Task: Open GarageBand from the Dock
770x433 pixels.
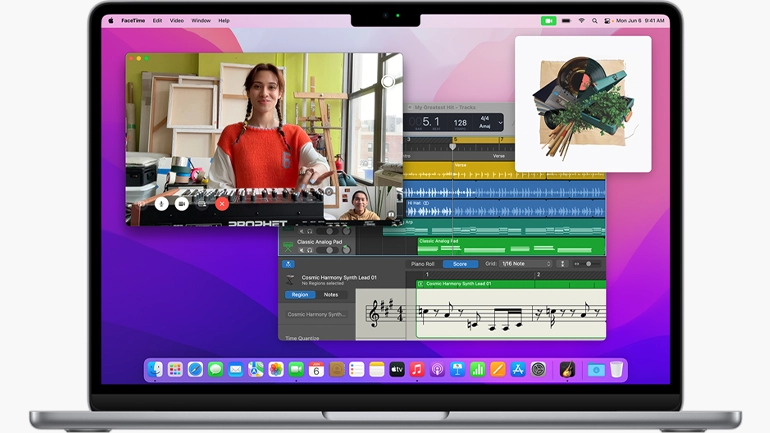Action: coord(567,369)
